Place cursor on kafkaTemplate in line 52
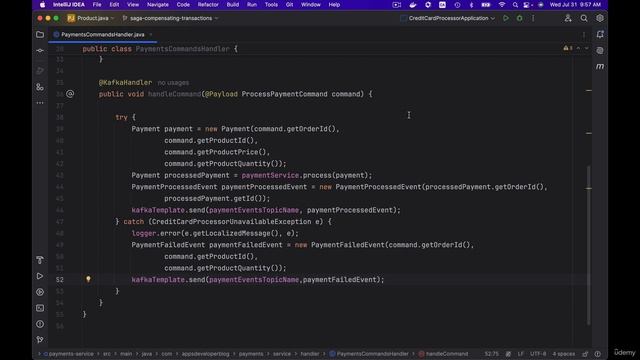This screenshot has width=640, height=360. [158, 280]
